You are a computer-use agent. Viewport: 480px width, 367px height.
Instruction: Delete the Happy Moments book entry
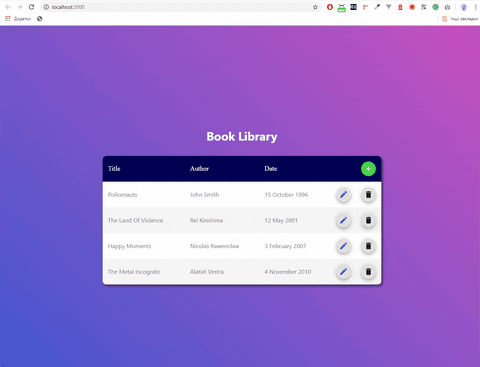click(368, 246)
